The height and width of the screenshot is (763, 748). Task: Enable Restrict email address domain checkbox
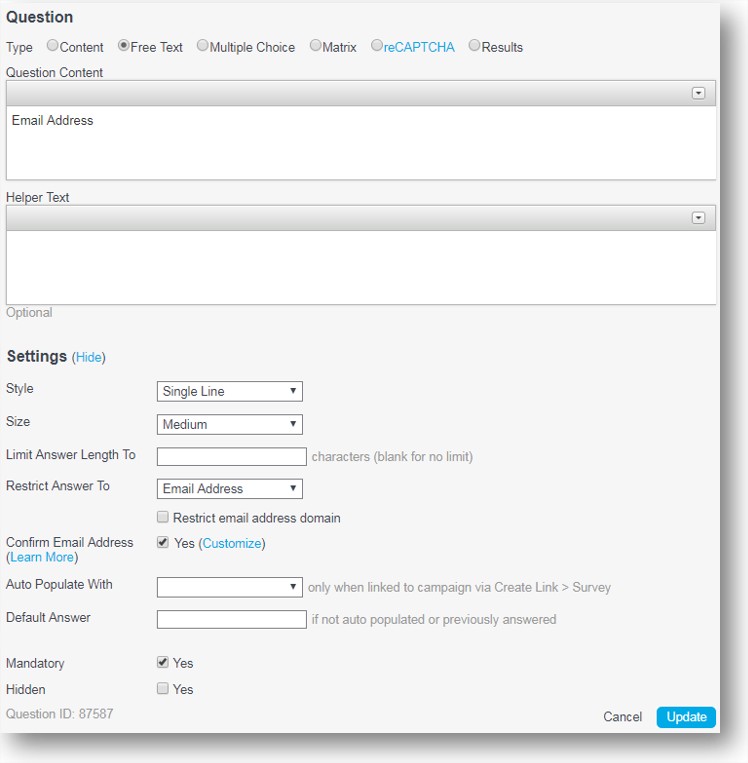coord(163,517)
